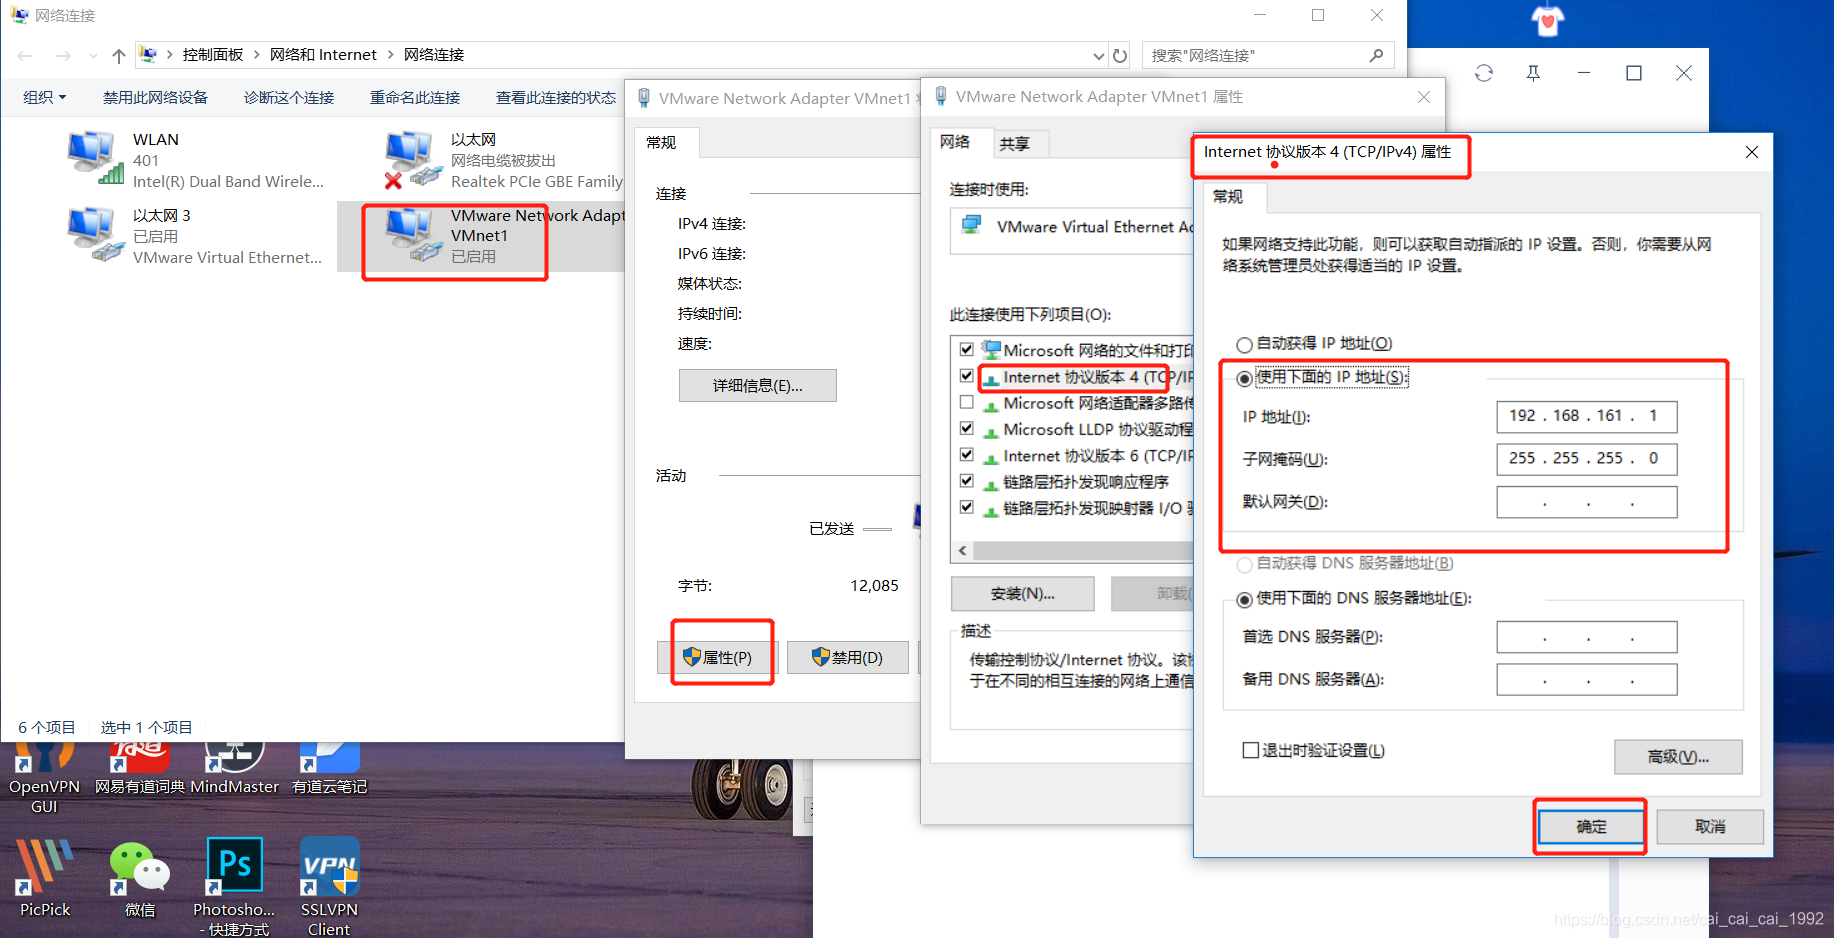
Task: Click 子网掩码 input field
Action: pyautogui.click(x=1586, y=458)
